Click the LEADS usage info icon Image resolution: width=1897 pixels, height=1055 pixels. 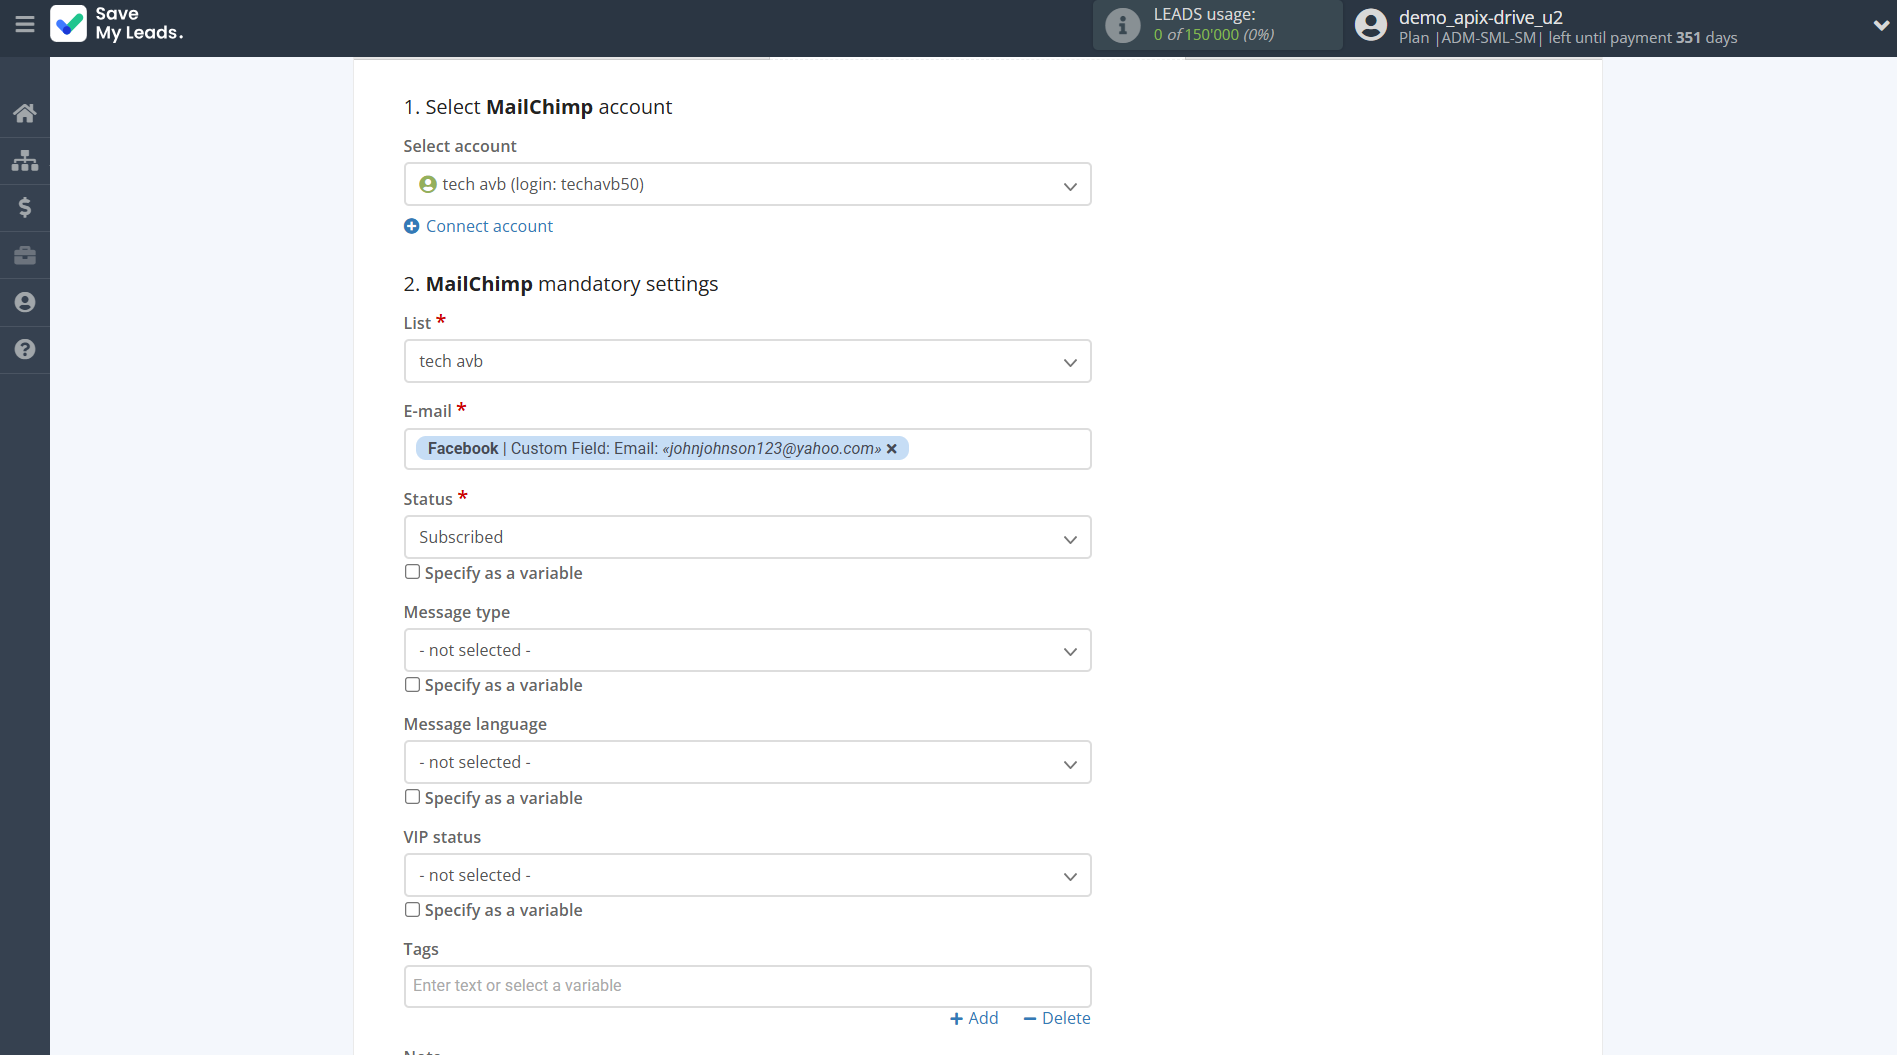(1122, 25)
